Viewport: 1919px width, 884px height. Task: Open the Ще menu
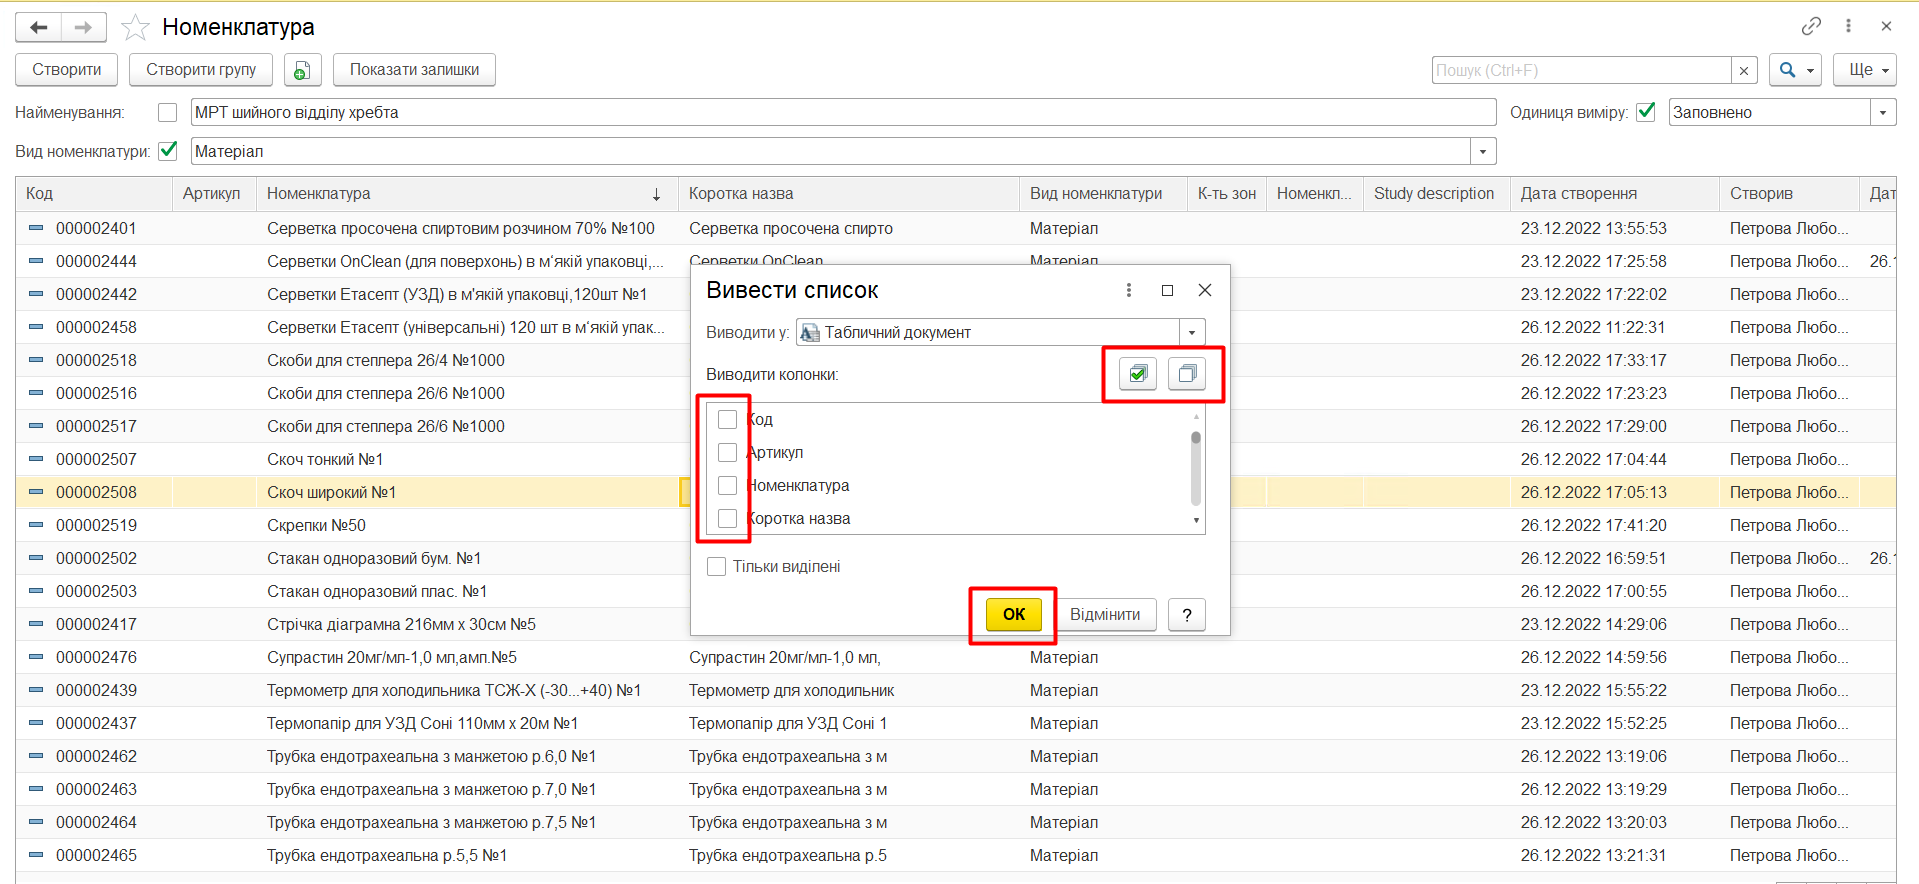click(1868, 70)
